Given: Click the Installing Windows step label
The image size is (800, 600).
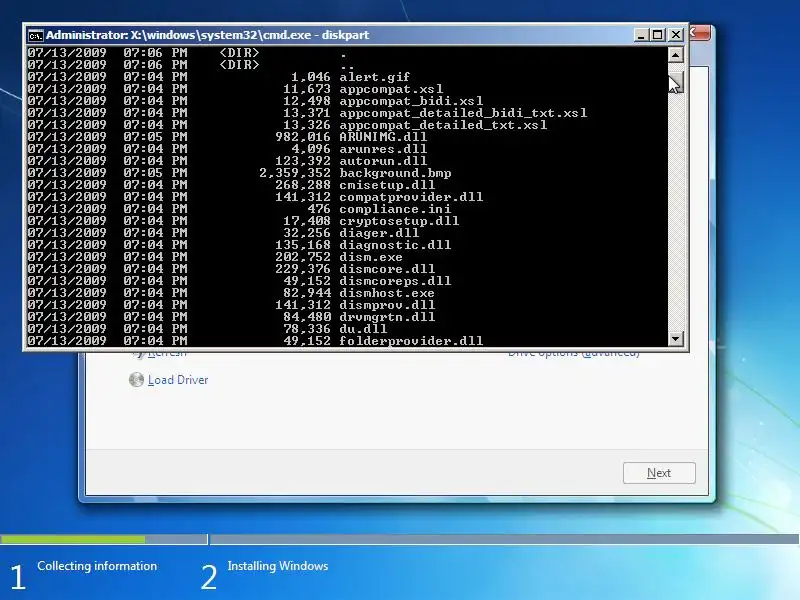Looking at the screenshot, I should coord(278,566).
